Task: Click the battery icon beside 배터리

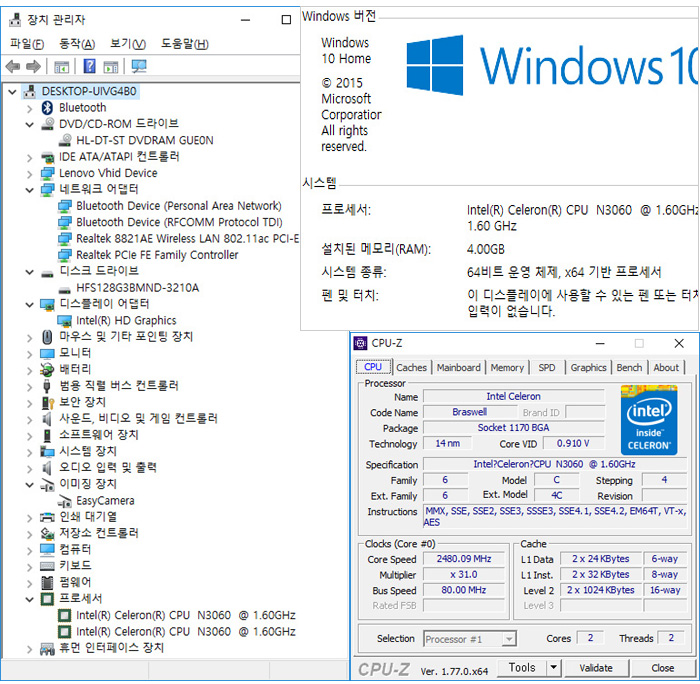Action: point(47,369)
